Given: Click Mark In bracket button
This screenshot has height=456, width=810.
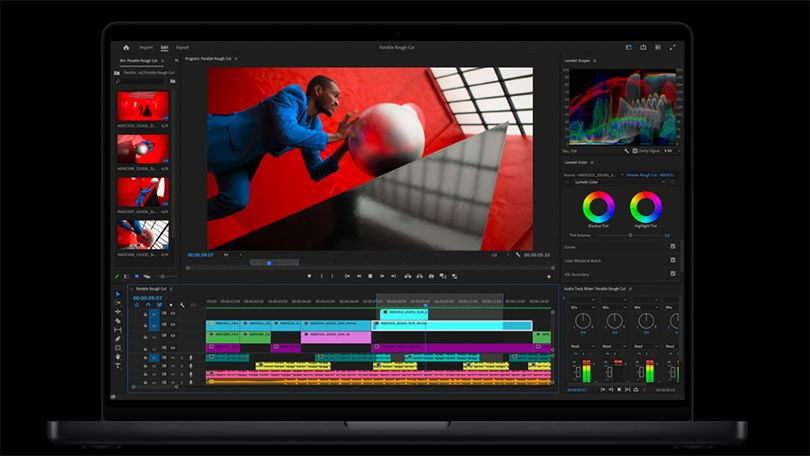Looking at the screenshot, I should (x=322, y=276).
